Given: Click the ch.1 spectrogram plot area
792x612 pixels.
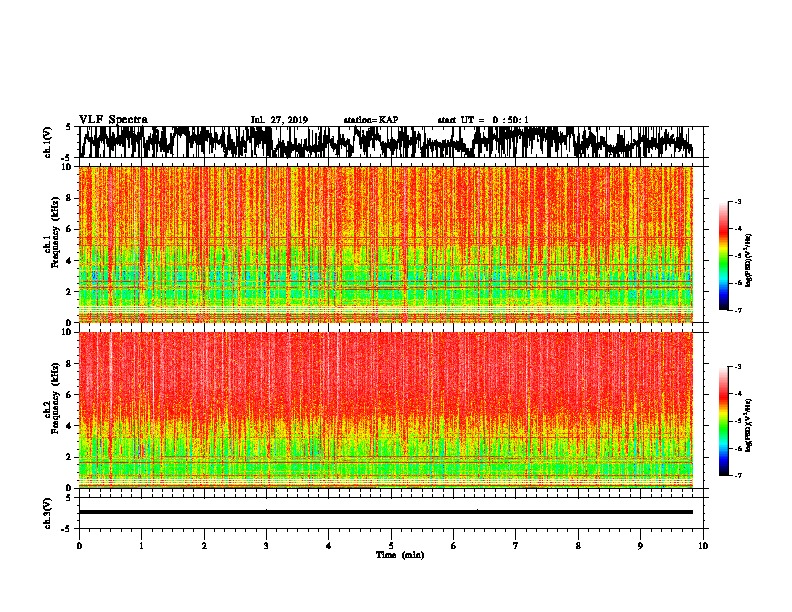Looking at the screenshot, I should pos(385,244).
